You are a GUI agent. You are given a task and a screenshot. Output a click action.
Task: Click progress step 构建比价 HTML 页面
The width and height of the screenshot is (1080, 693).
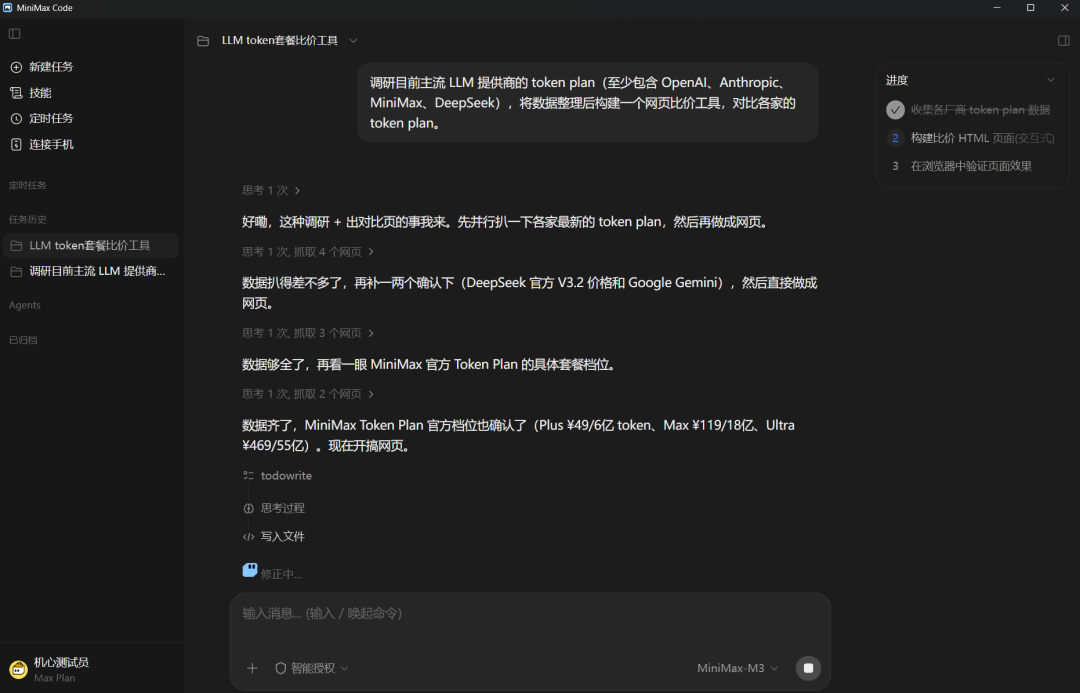[982, 138]
